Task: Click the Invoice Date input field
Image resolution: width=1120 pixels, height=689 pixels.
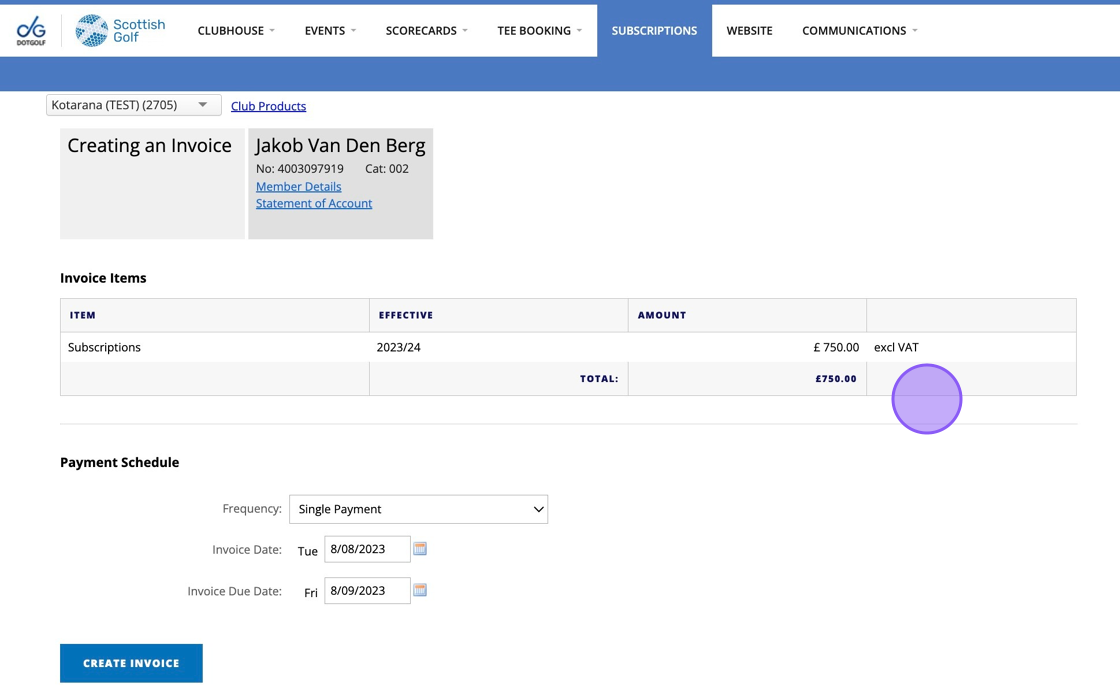Action: pyautogui.click(x=366, y=549)
